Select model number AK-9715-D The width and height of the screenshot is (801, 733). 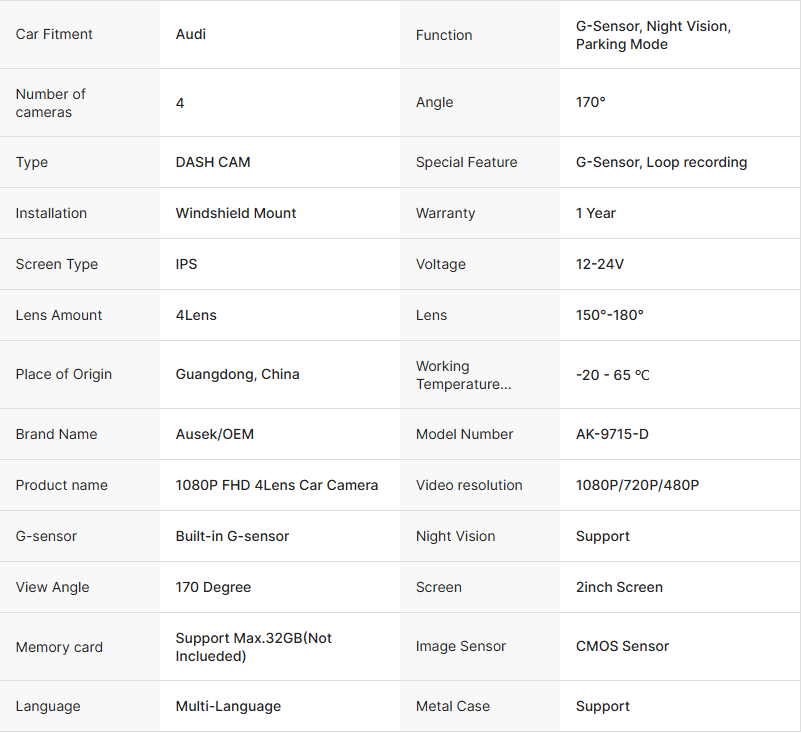(x=612, y=434)
